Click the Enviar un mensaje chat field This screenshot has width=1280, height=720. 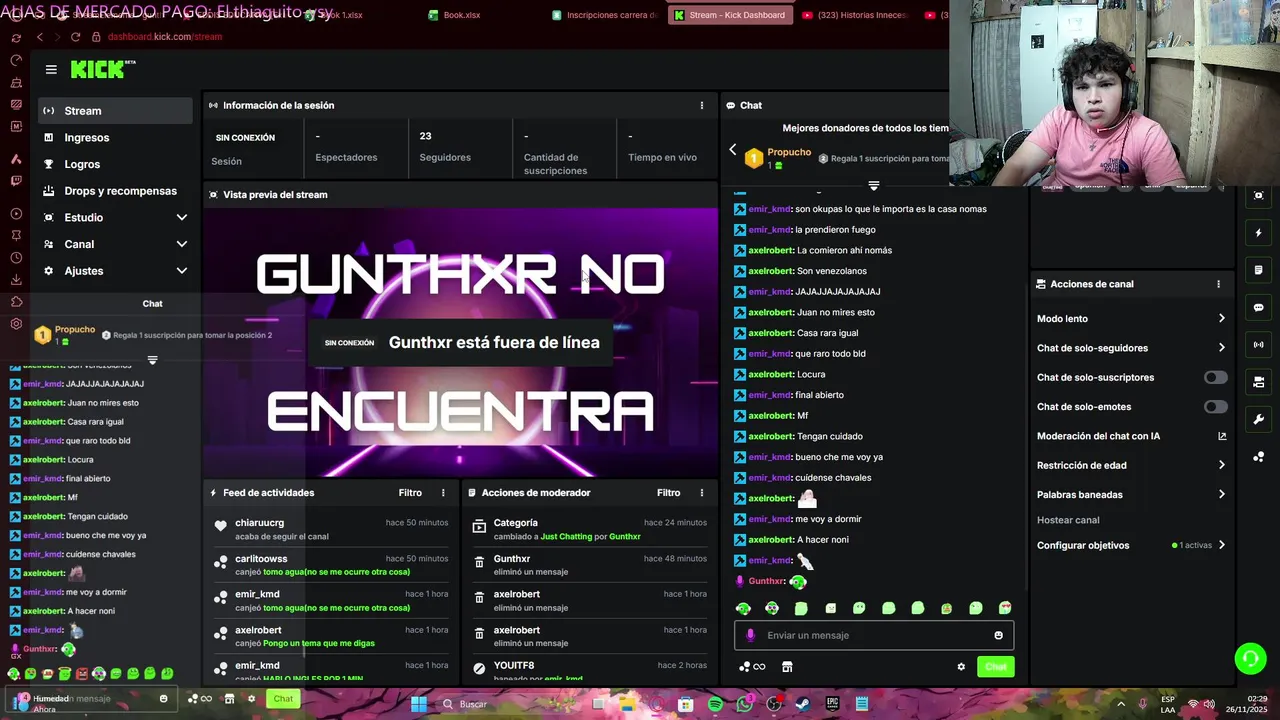pos(874,635)
